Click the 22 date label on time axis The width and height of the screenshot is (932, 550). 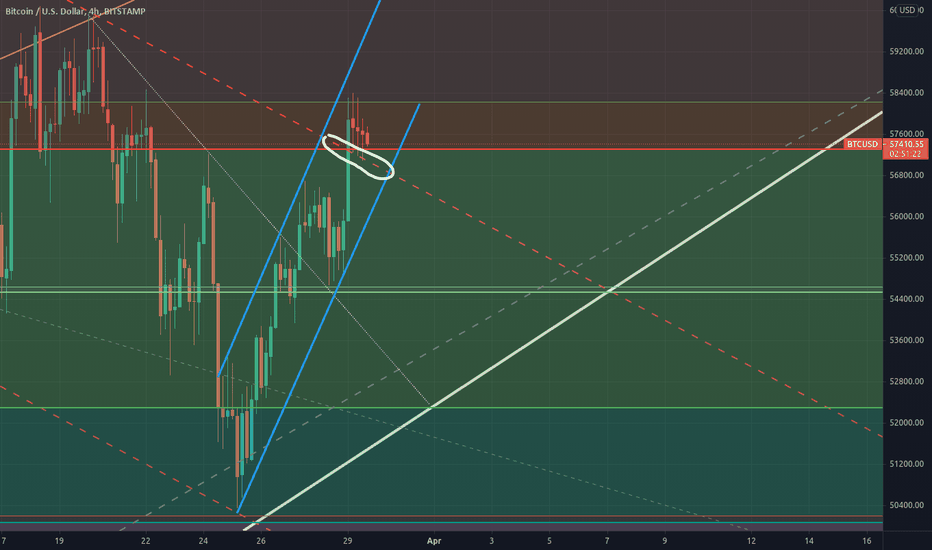click(146, 540)
